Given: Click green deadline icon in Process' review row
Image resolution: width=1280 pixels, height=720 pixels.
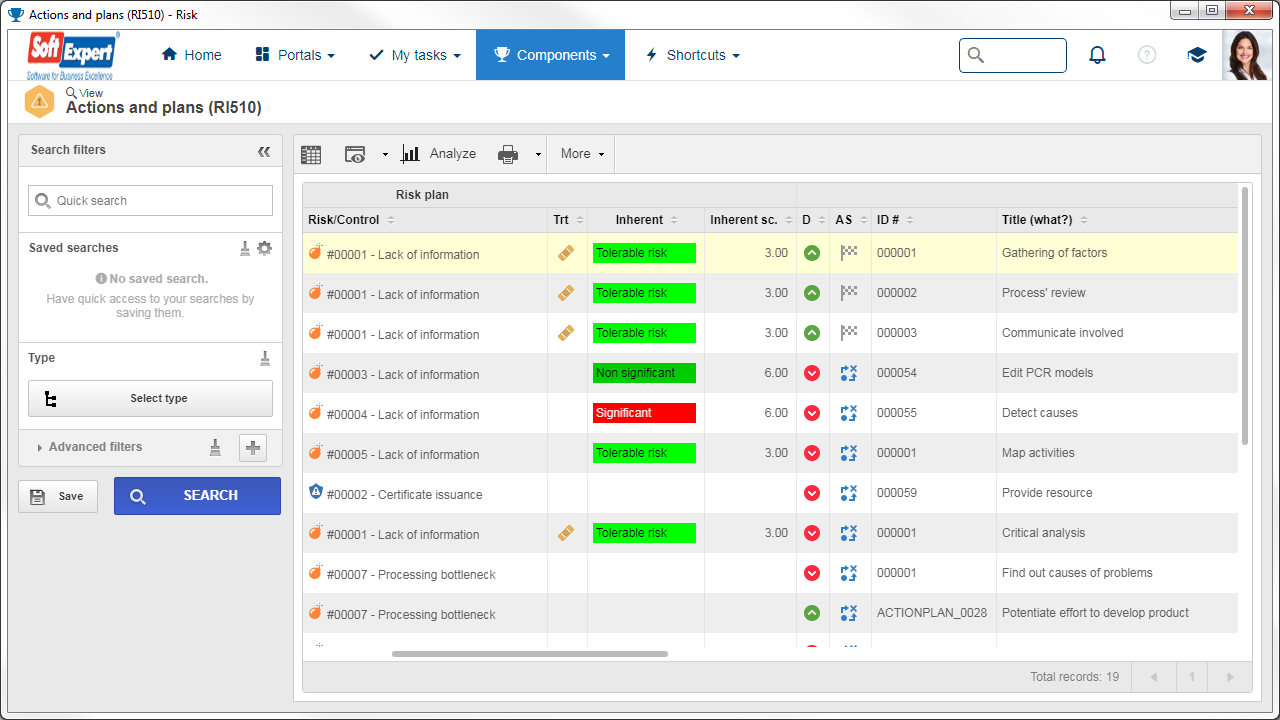Looking at the screenshot, I should [x=812, y=293].
